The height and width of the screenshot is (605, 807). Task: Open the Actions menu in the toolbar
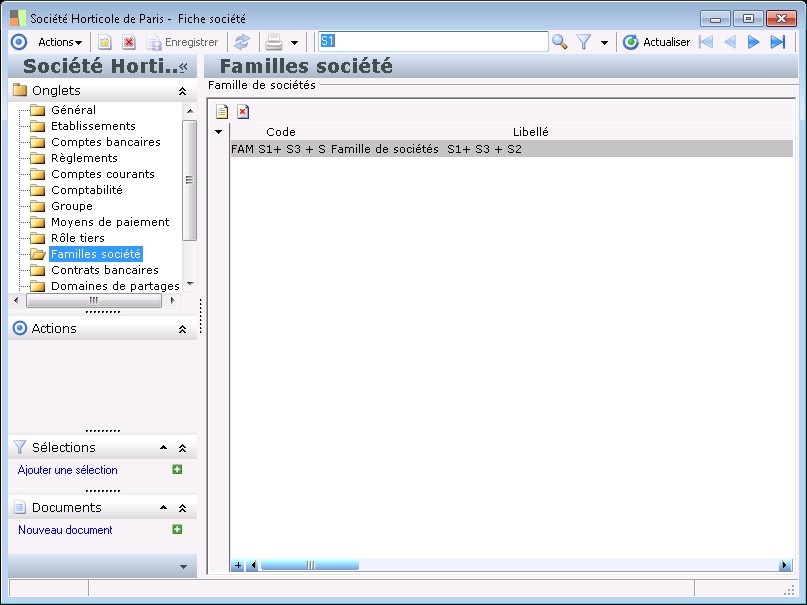[x=60, y=42]
